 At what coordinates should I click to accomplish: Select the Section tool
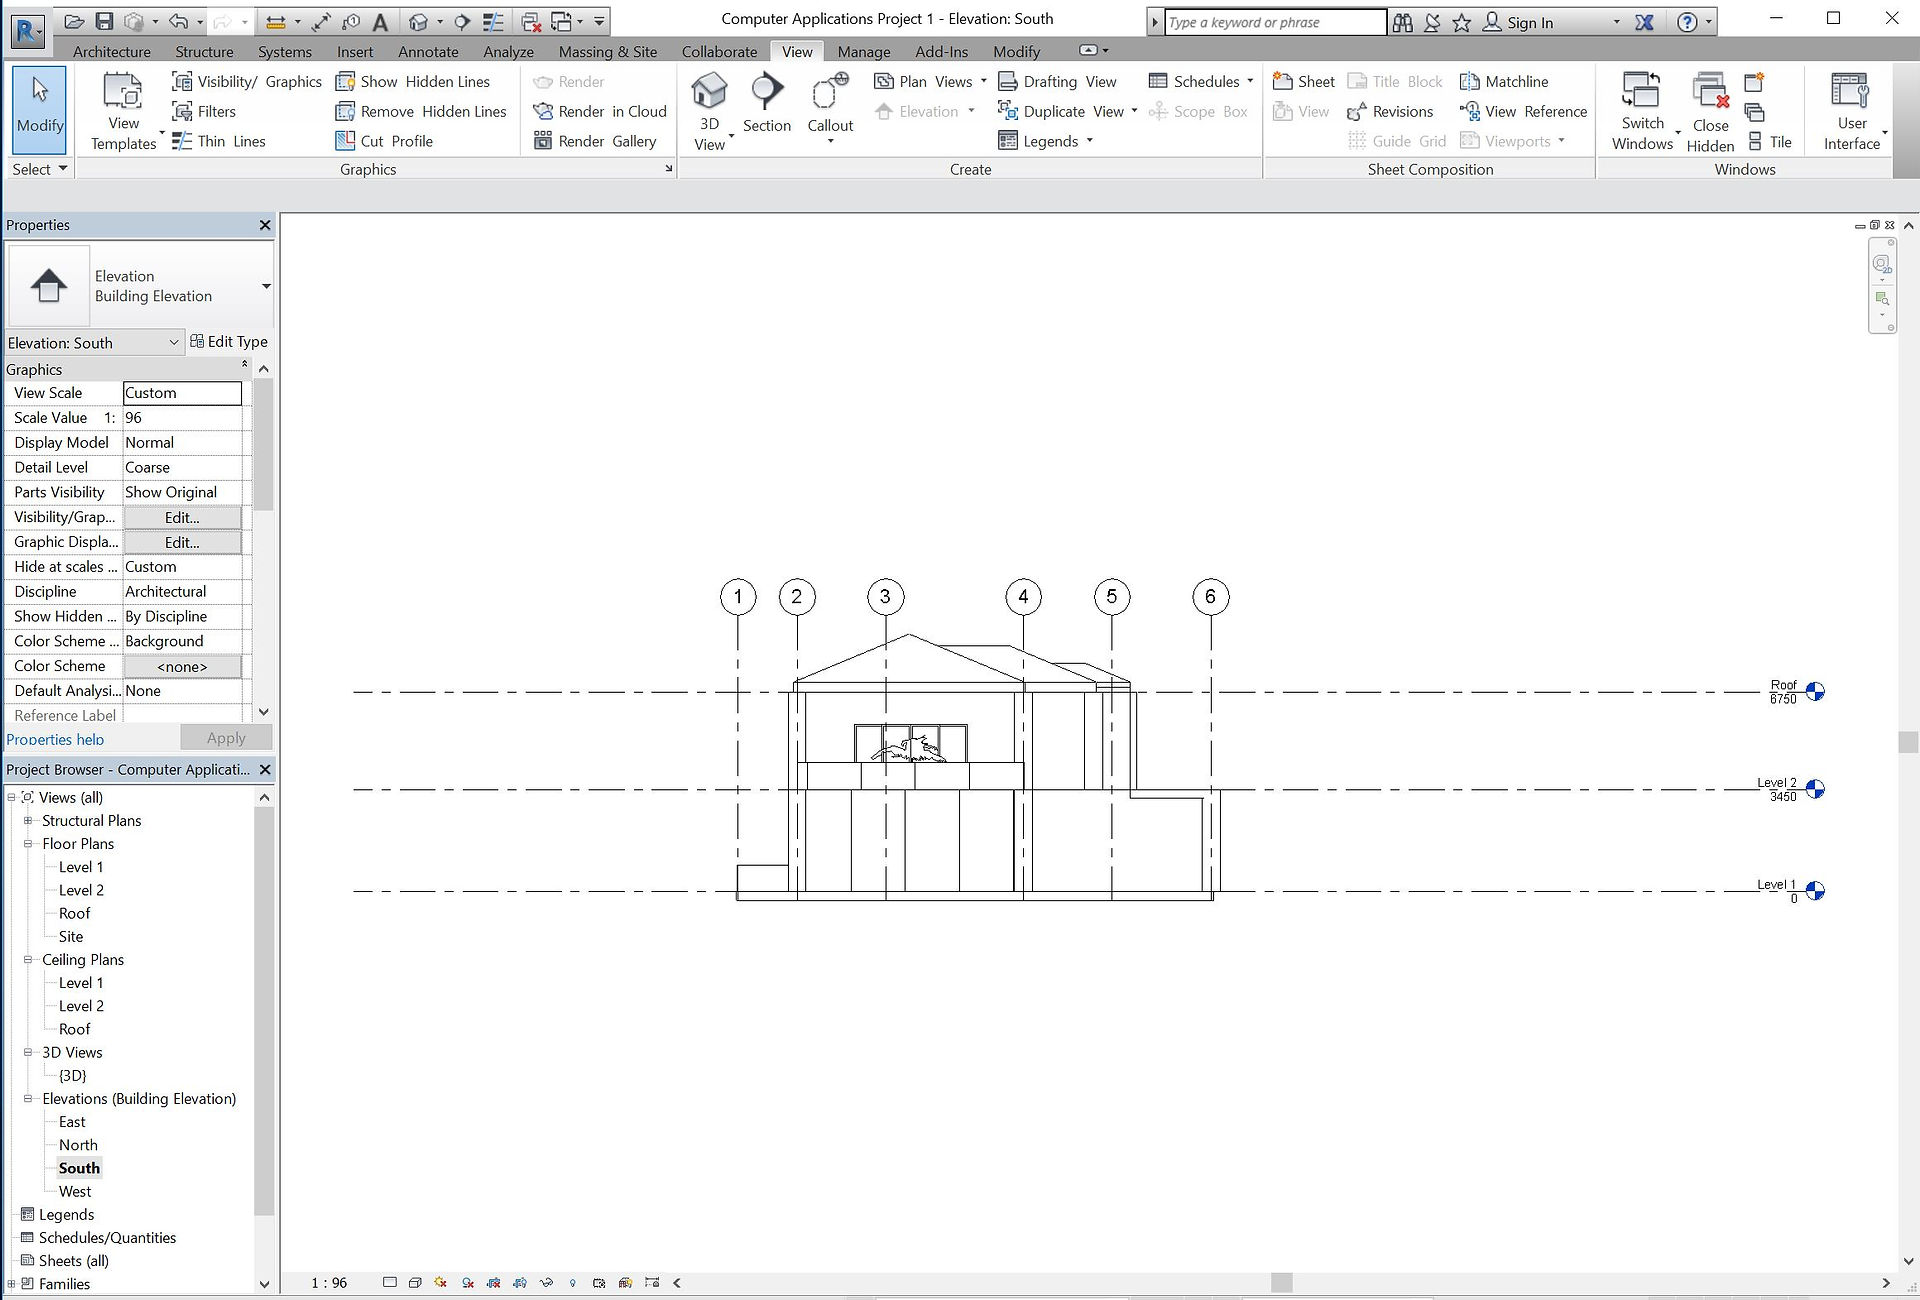(767, 103)
